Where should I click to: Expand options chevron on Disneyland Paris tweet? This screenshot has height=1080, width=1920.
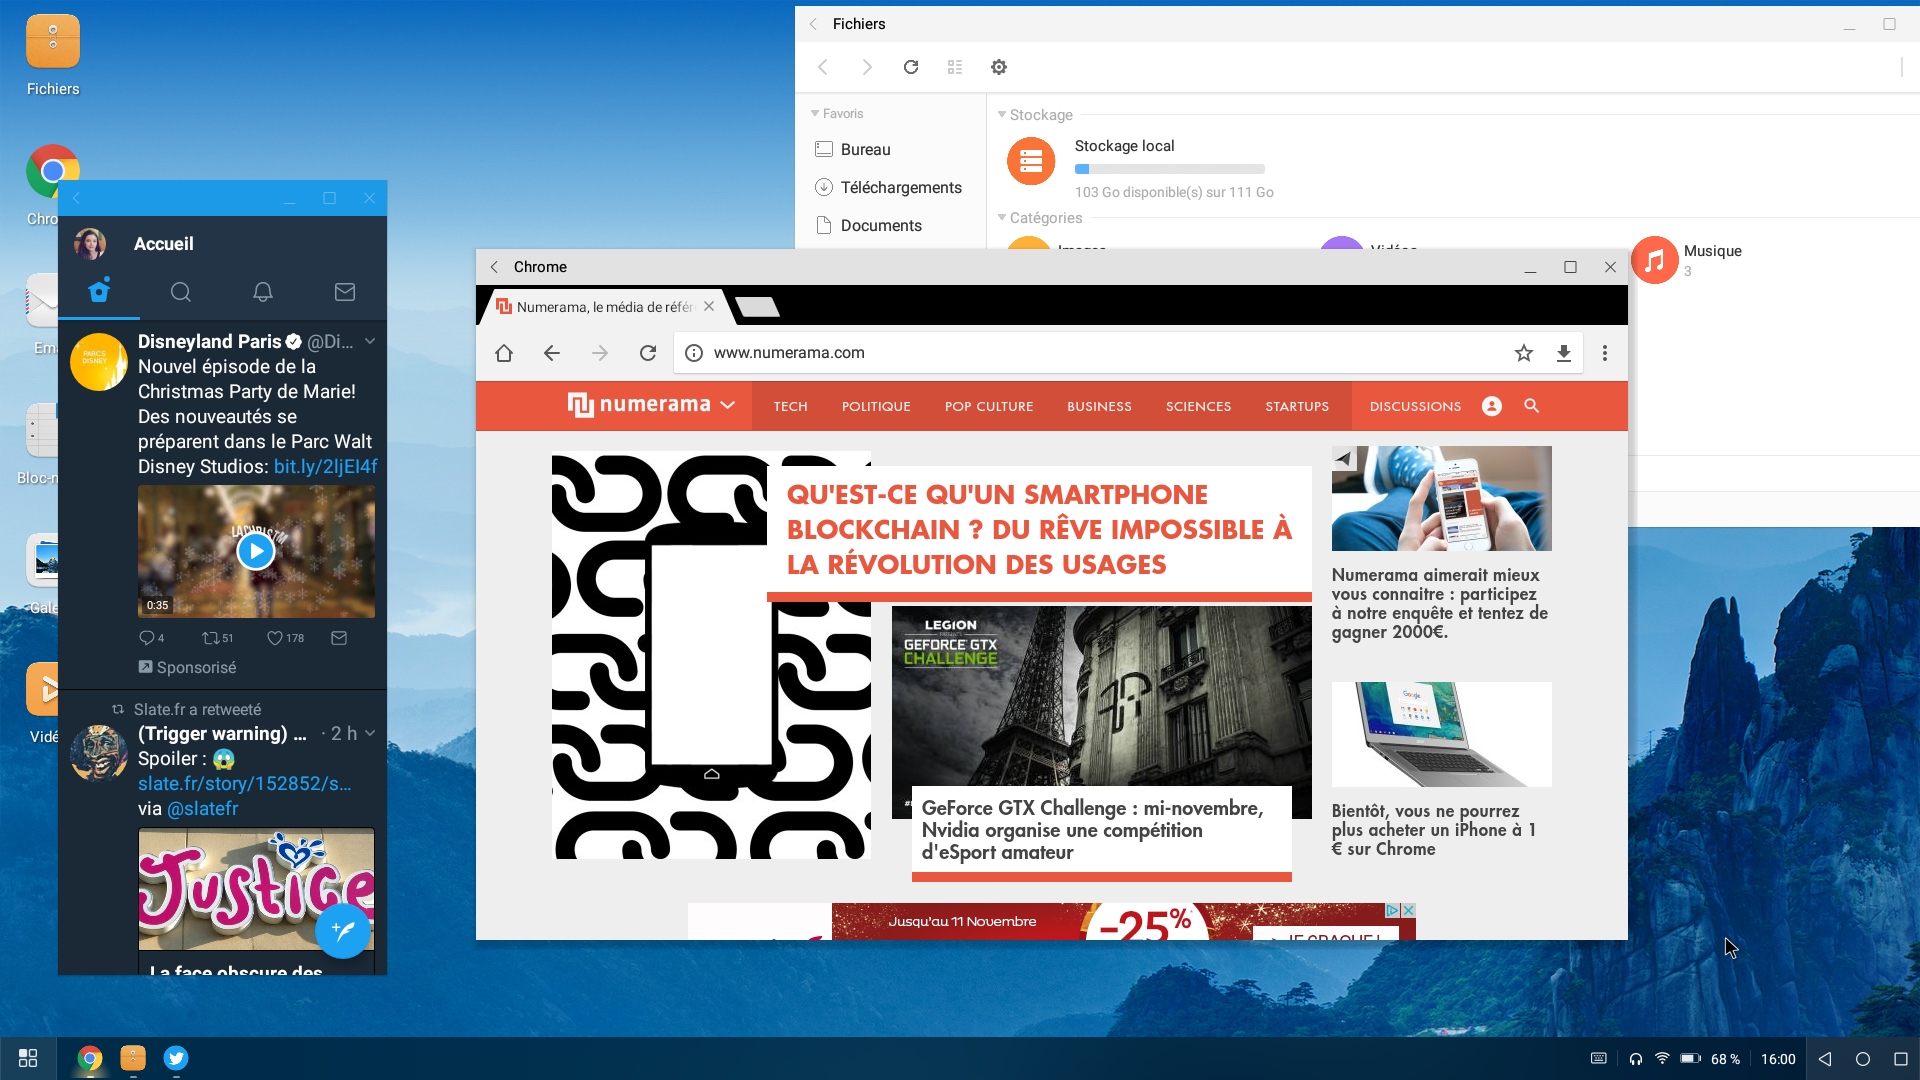(x=370, y=341)
